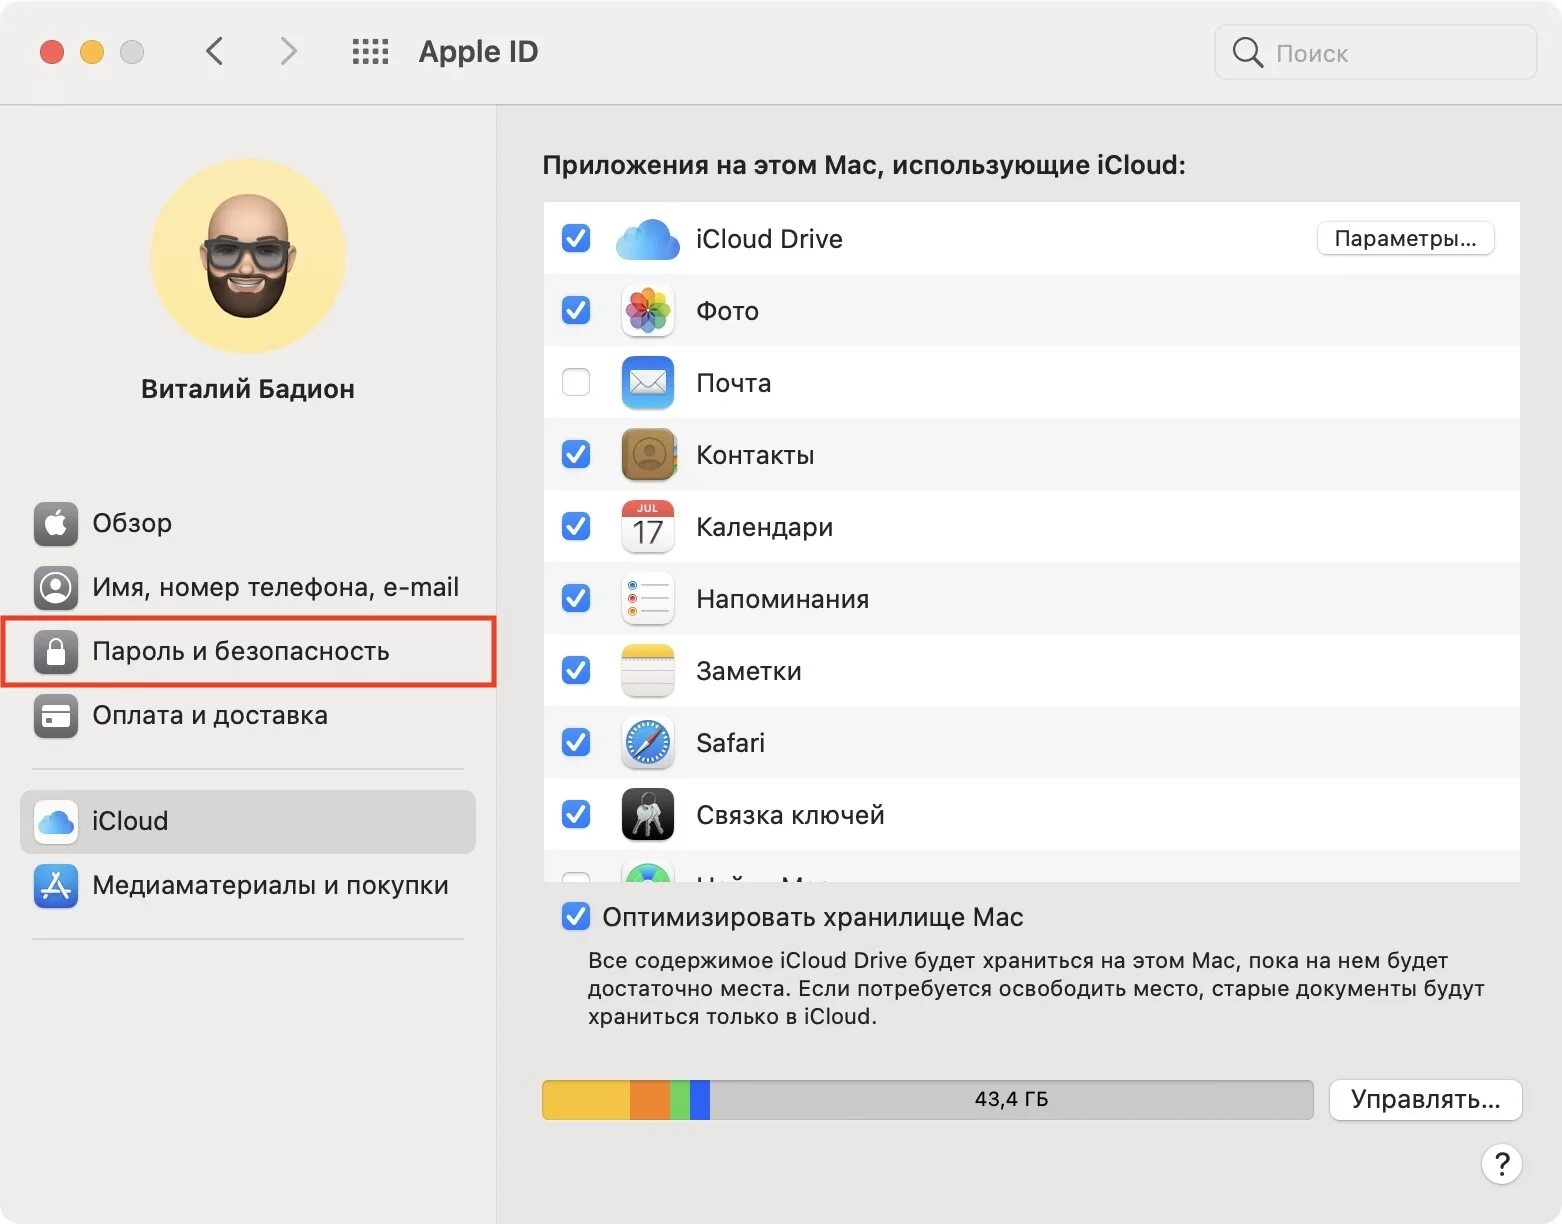Click the Memoji profile avatar

[x=248, y=256]
